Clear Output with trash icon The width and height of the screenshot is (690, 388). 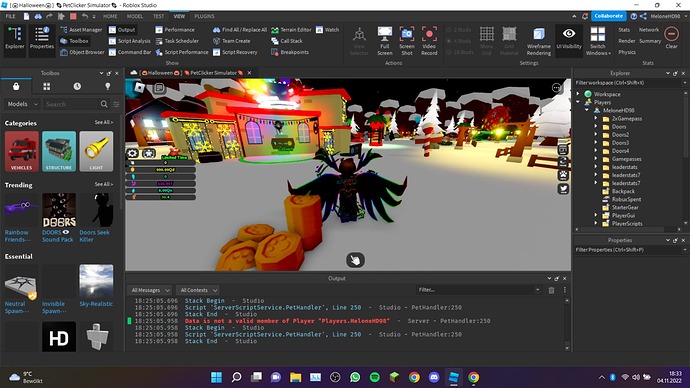point(551,290)
